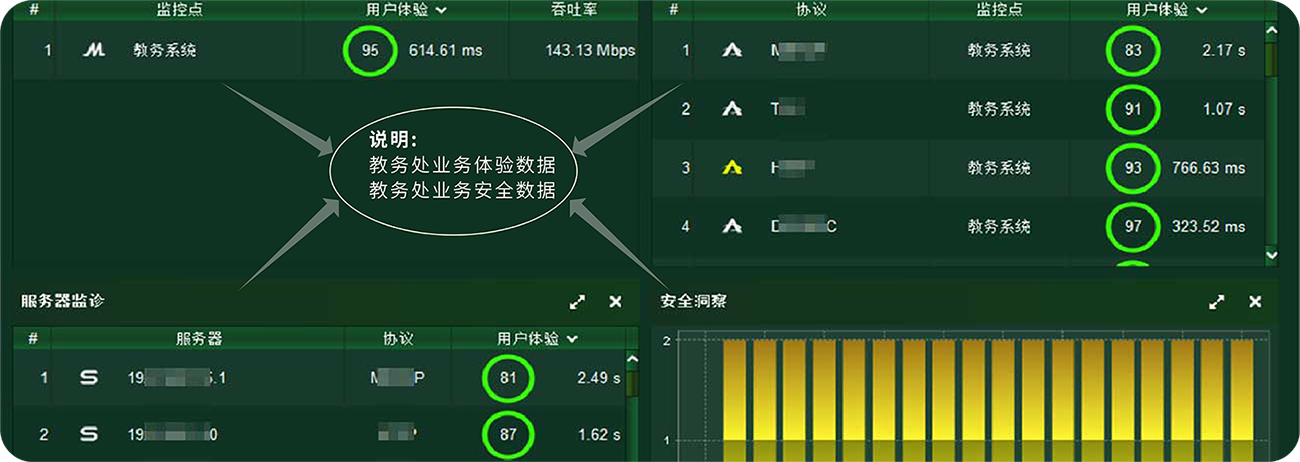Click the user experience score 95
Viewport: 1300px width, 462px height.
click(370, 50)
